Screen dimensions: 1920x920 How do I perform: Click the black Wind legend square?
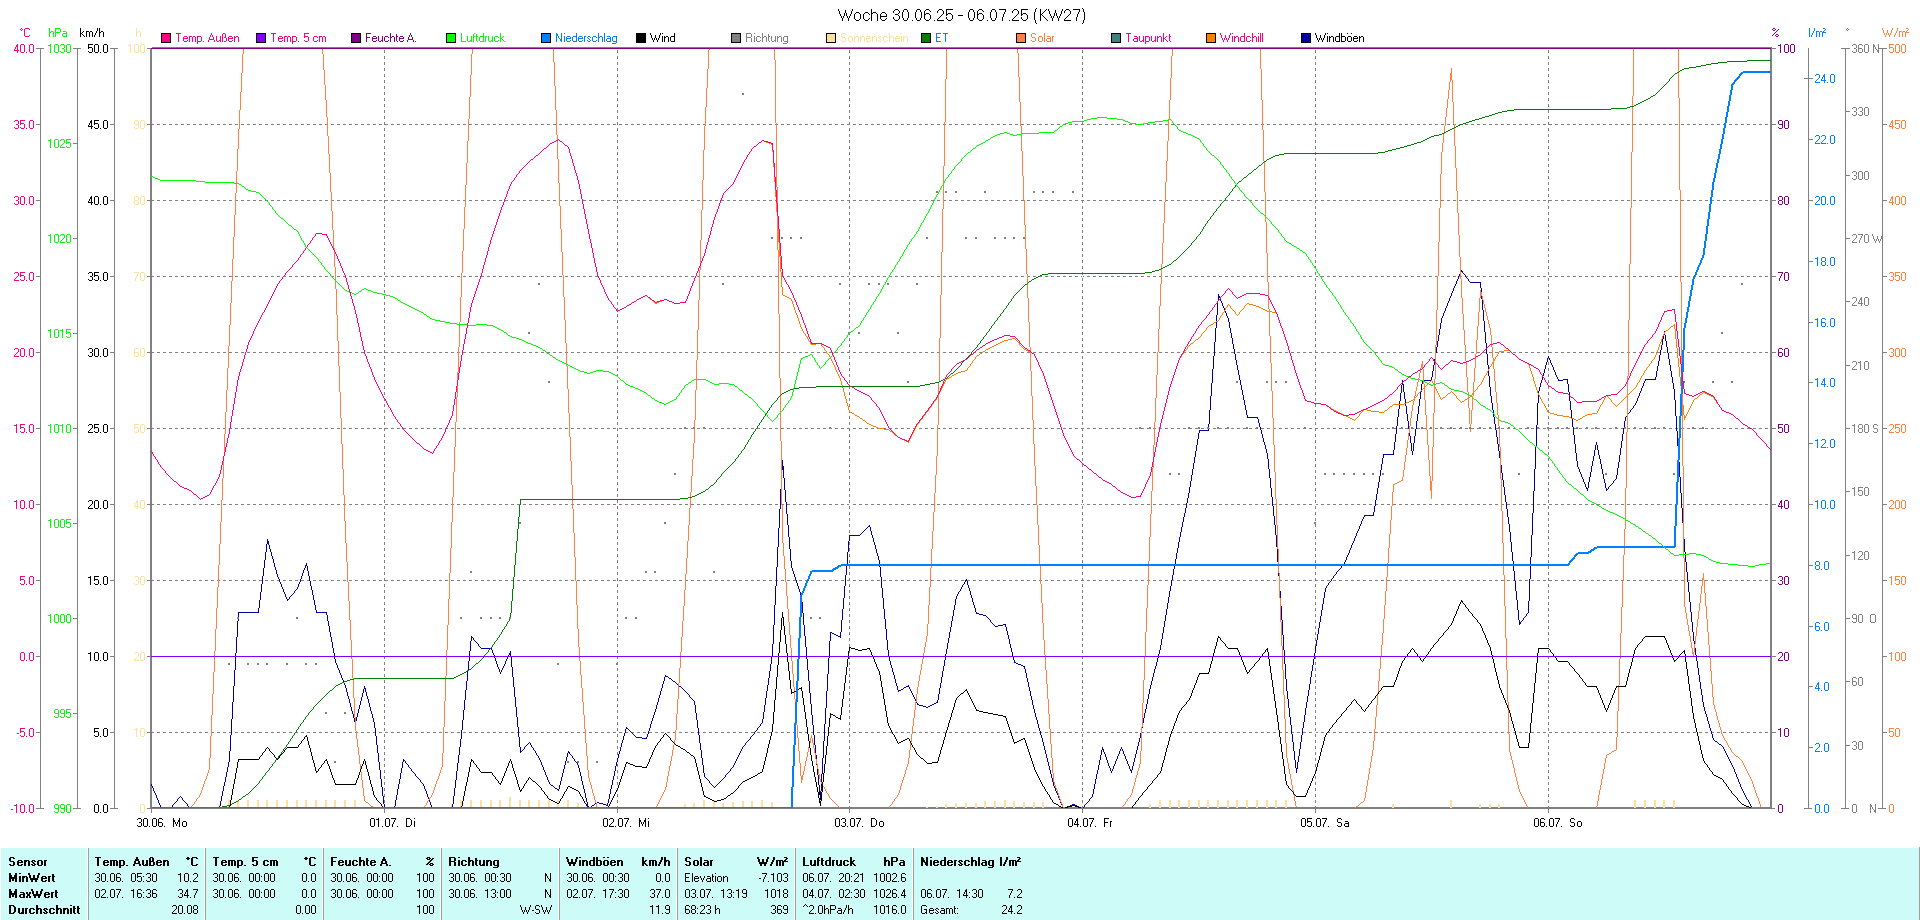[641, 38]
